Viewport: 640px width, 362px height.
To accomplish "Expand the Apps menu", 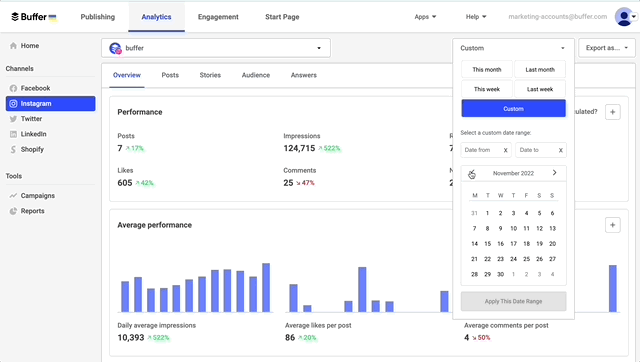I will click(425, 17).
